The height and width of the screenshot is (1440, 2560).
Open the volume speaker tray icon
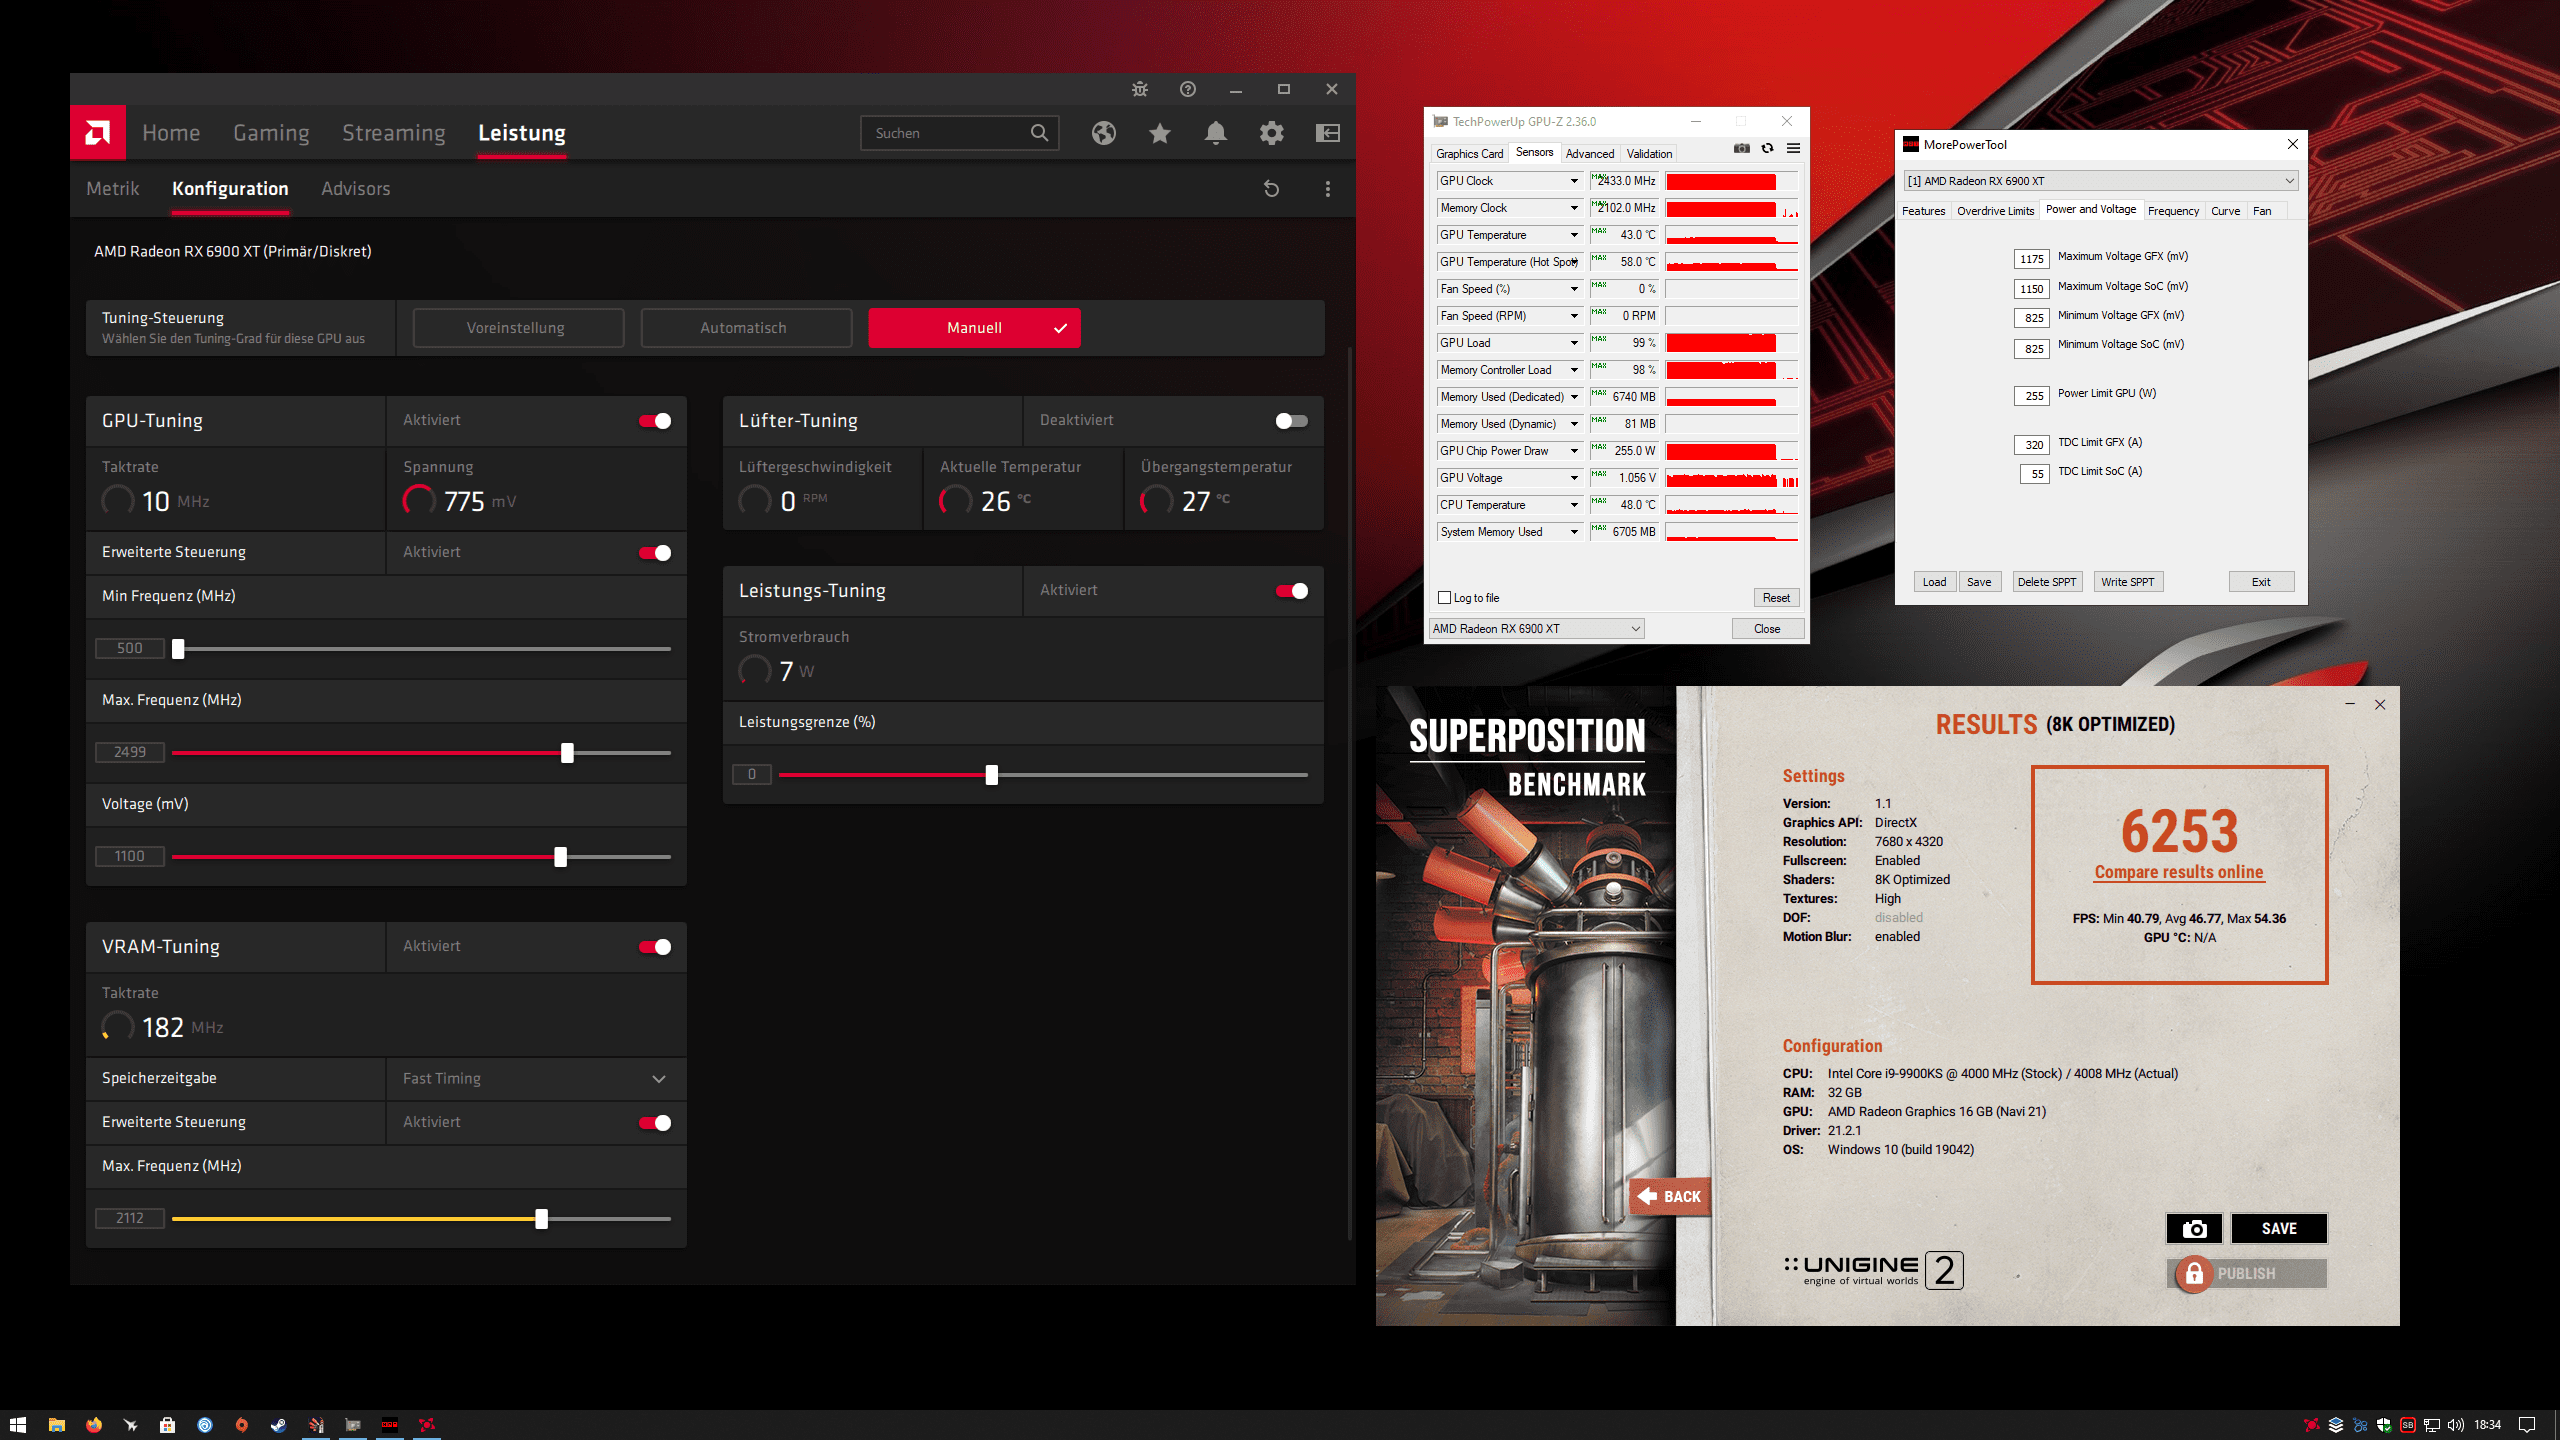coord(2455,1424)
